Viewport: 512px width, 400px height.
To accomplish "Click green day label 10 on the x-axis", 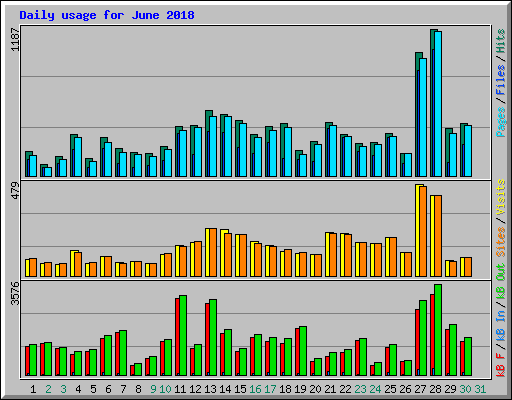I will click(x=165, y=389).
